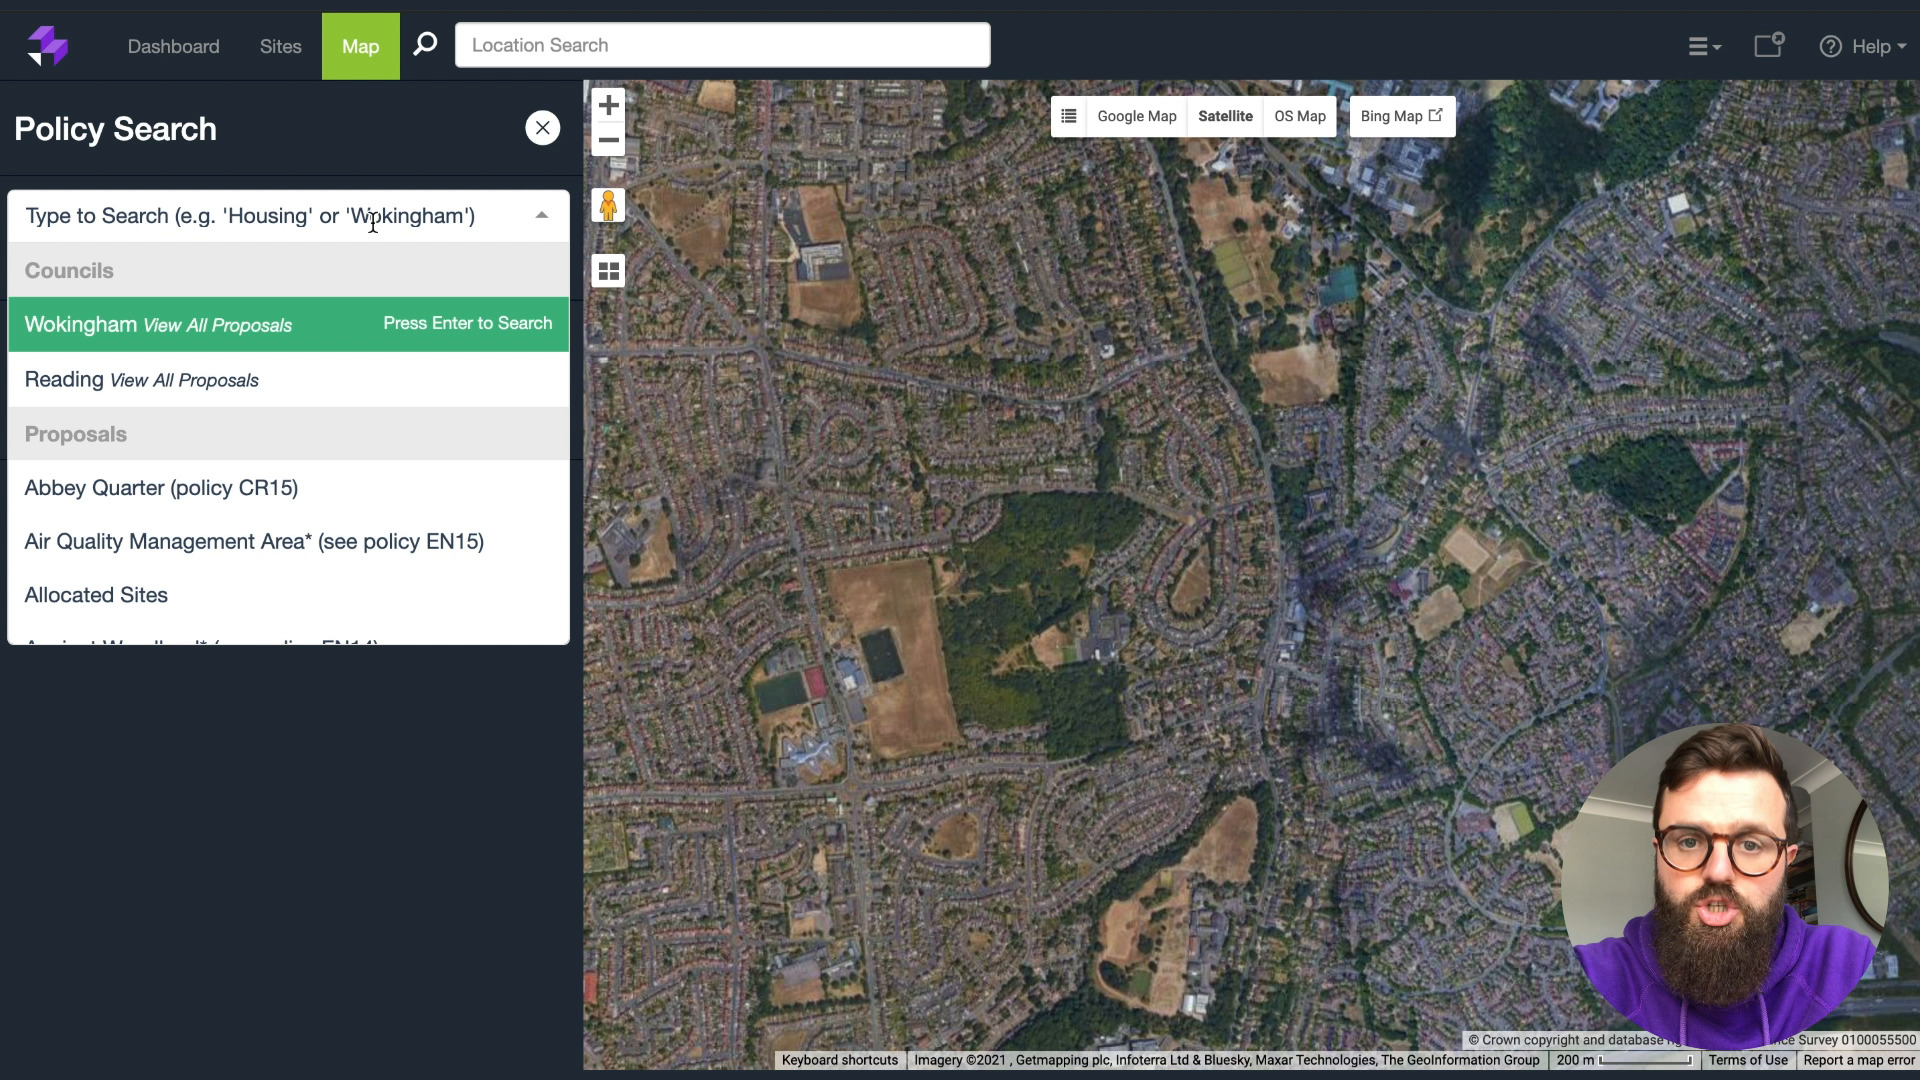Switch to Satellite view
This screenshot has height=1080, width=1920.
pos(1225,116)
